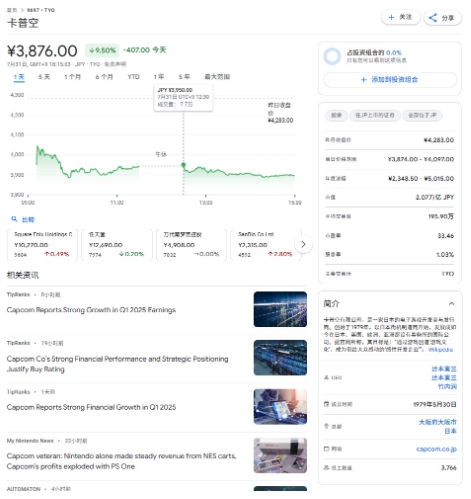Click the 关注 (follow) button
471x499 pixels.
coord(400,17)
